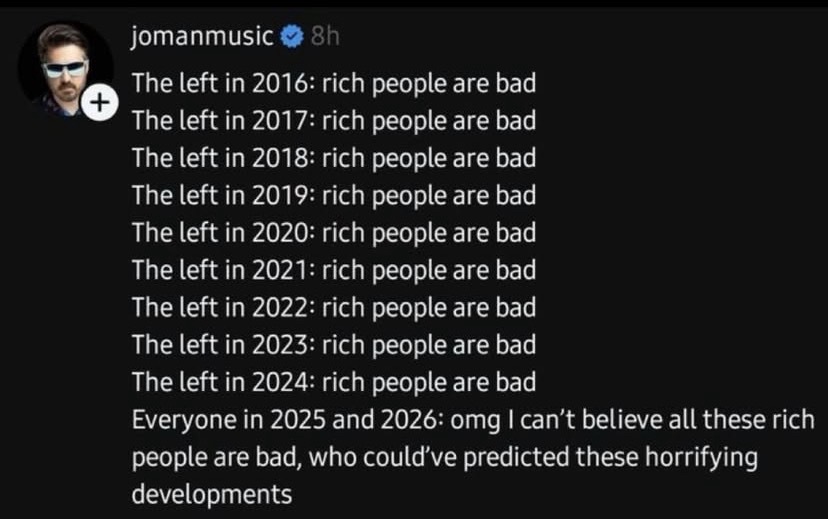Click the line about the left in 2023
Image resolution: width=828 pixels, height=519 pixels.
click(334, 345)
